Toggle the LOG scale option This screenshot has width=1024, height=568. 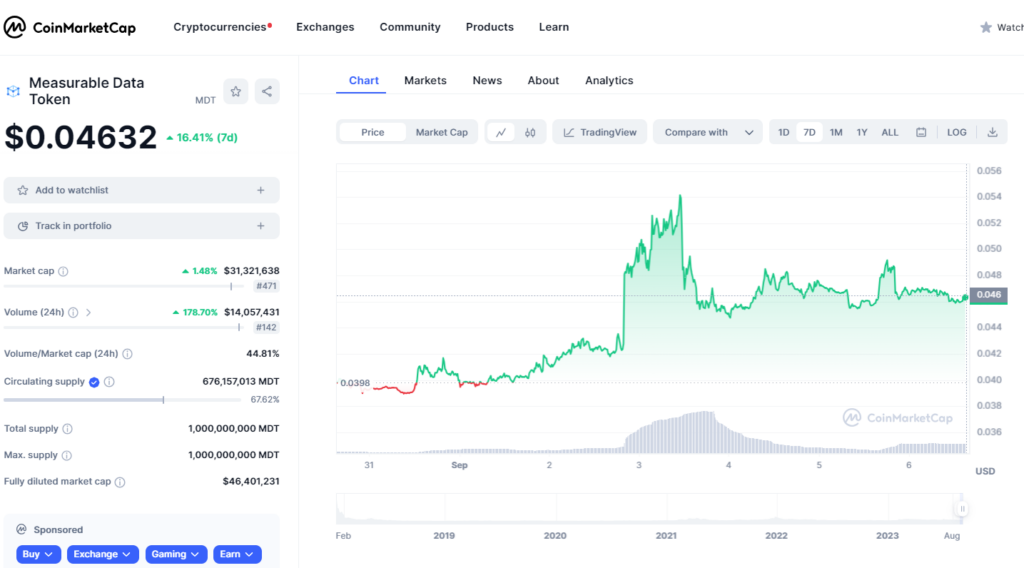pos(957,132)
